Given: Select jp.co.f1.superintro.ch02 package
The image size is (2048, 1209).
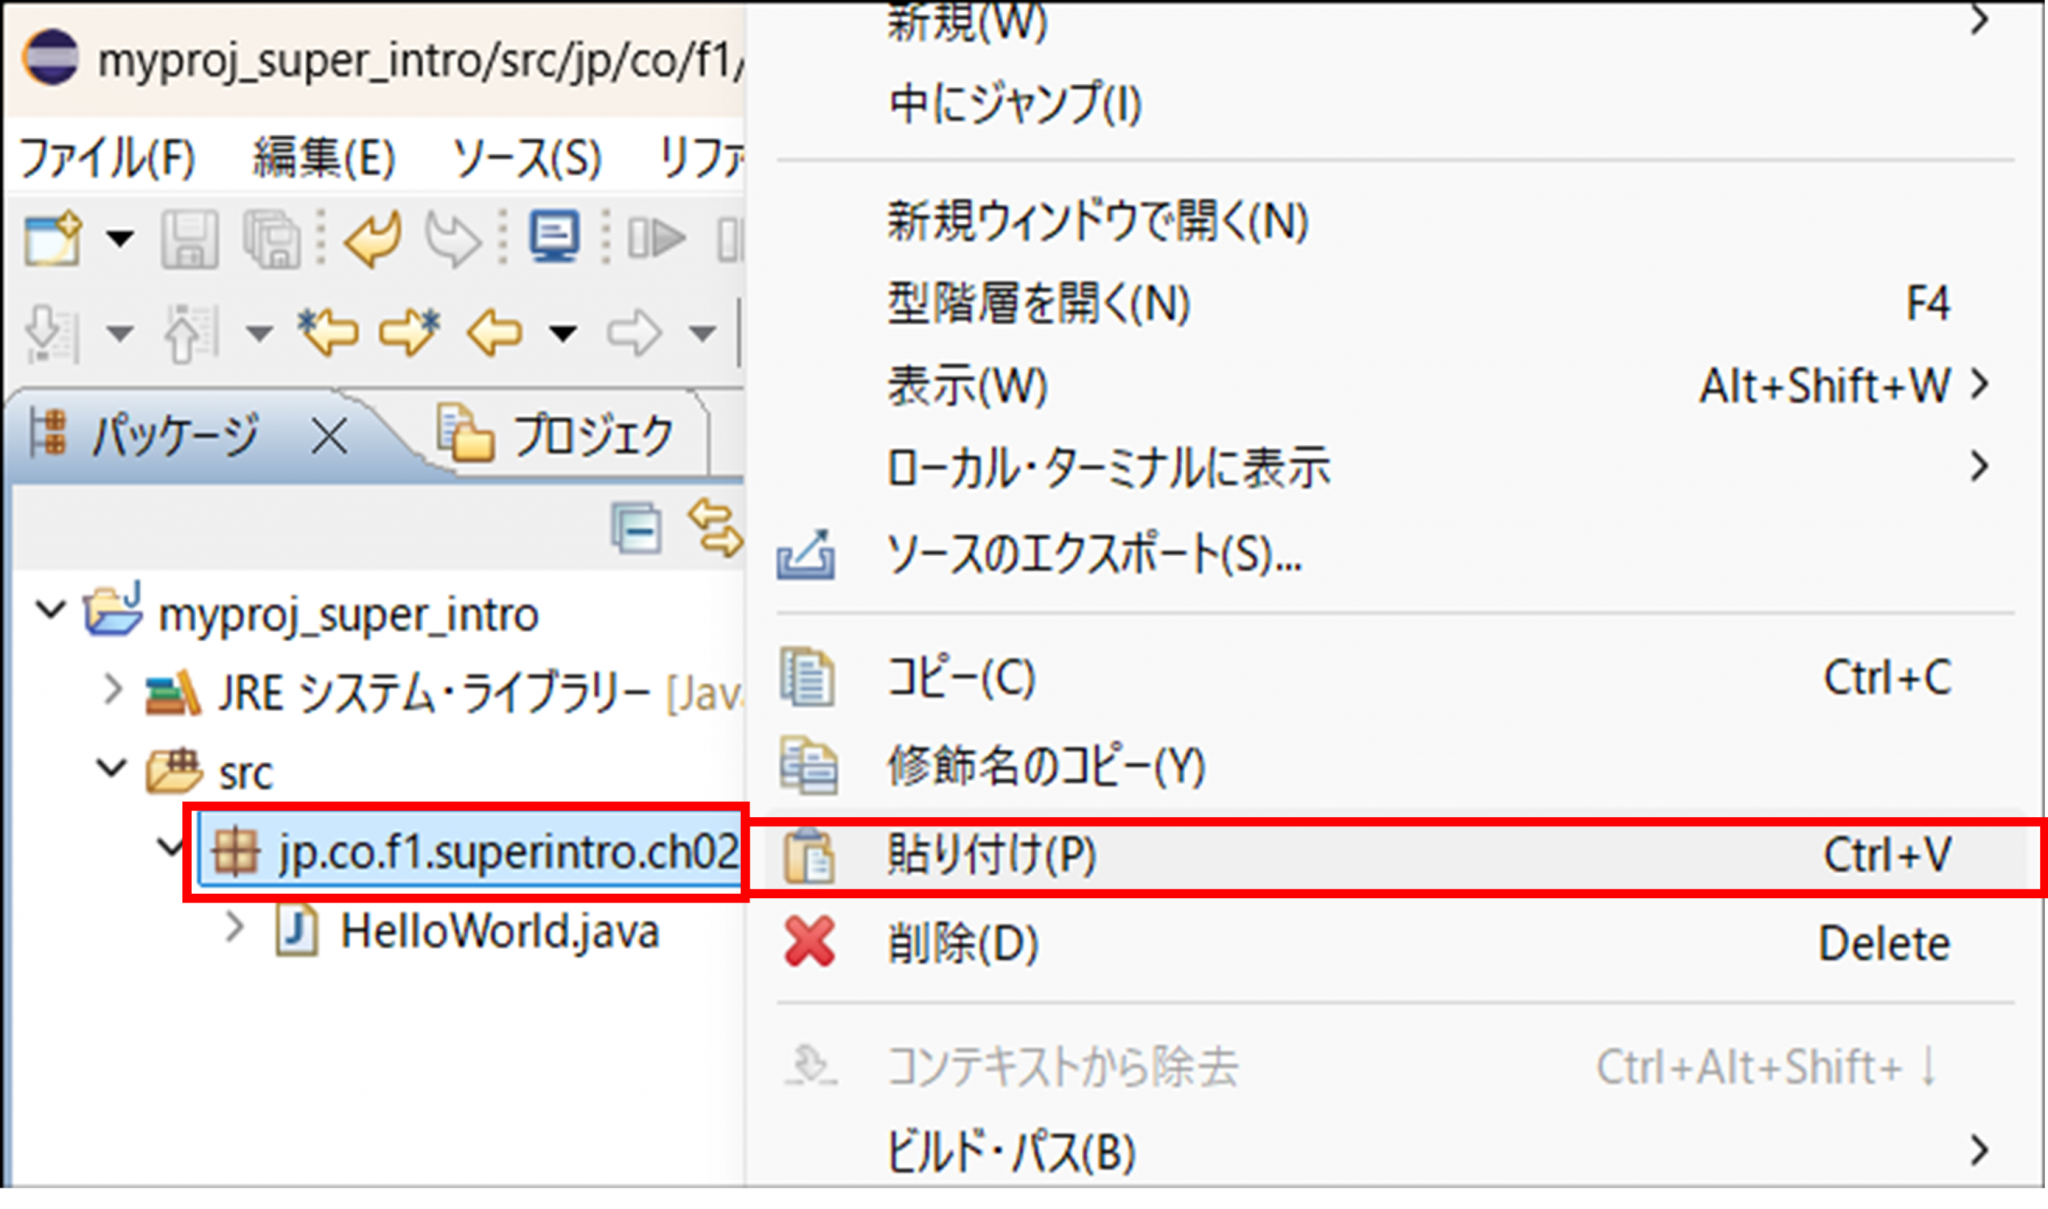Looking at the screenshot, I should (x=506, y=852).
